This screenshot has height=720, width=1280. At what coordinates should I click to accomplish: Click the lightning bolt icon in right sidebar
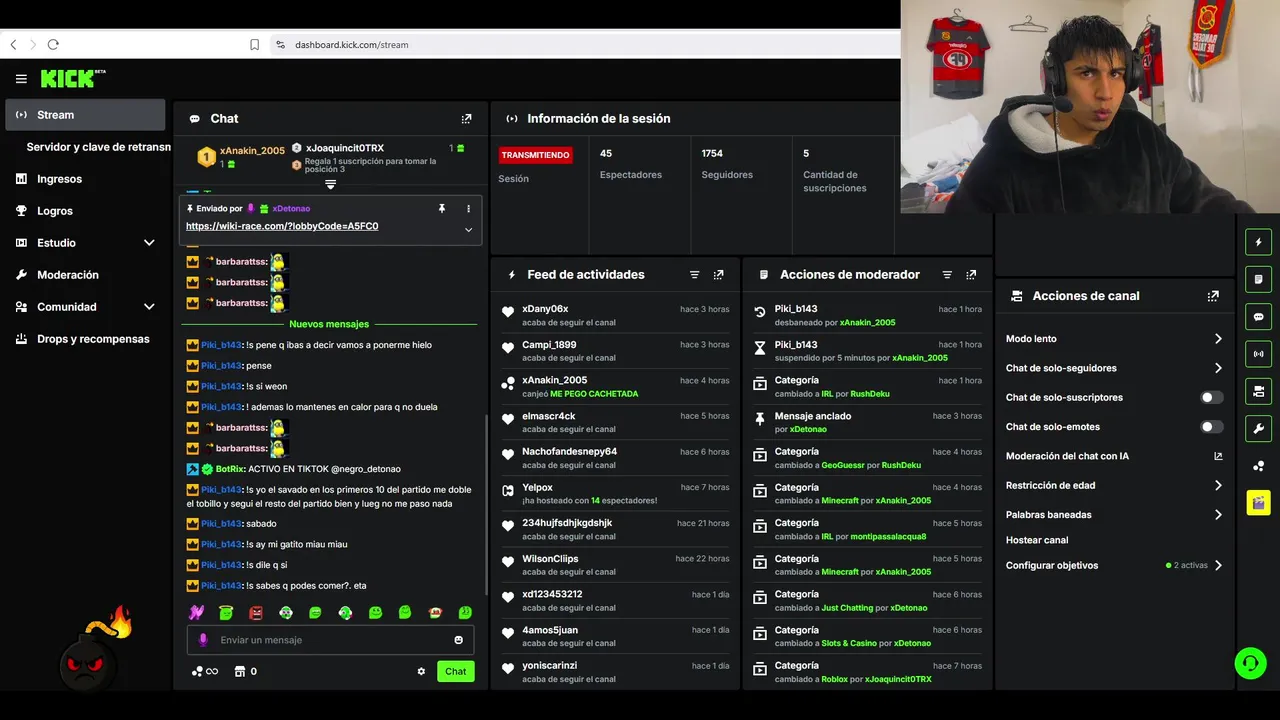[x=1258, y=242]
